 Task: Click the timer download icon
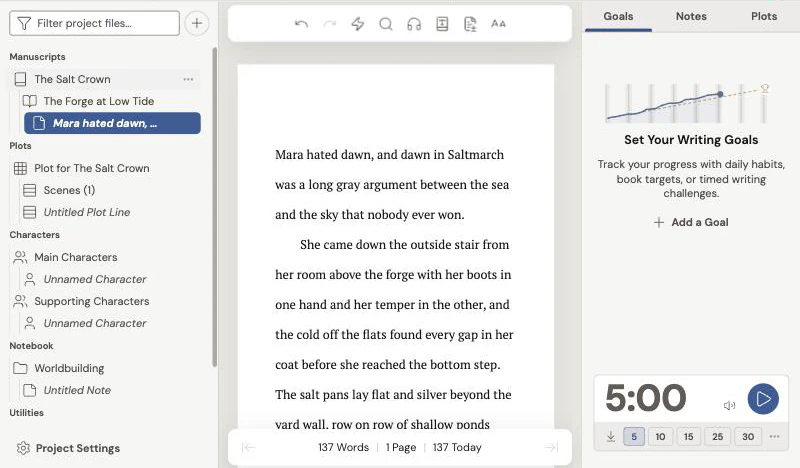click(x=610, y=436)
